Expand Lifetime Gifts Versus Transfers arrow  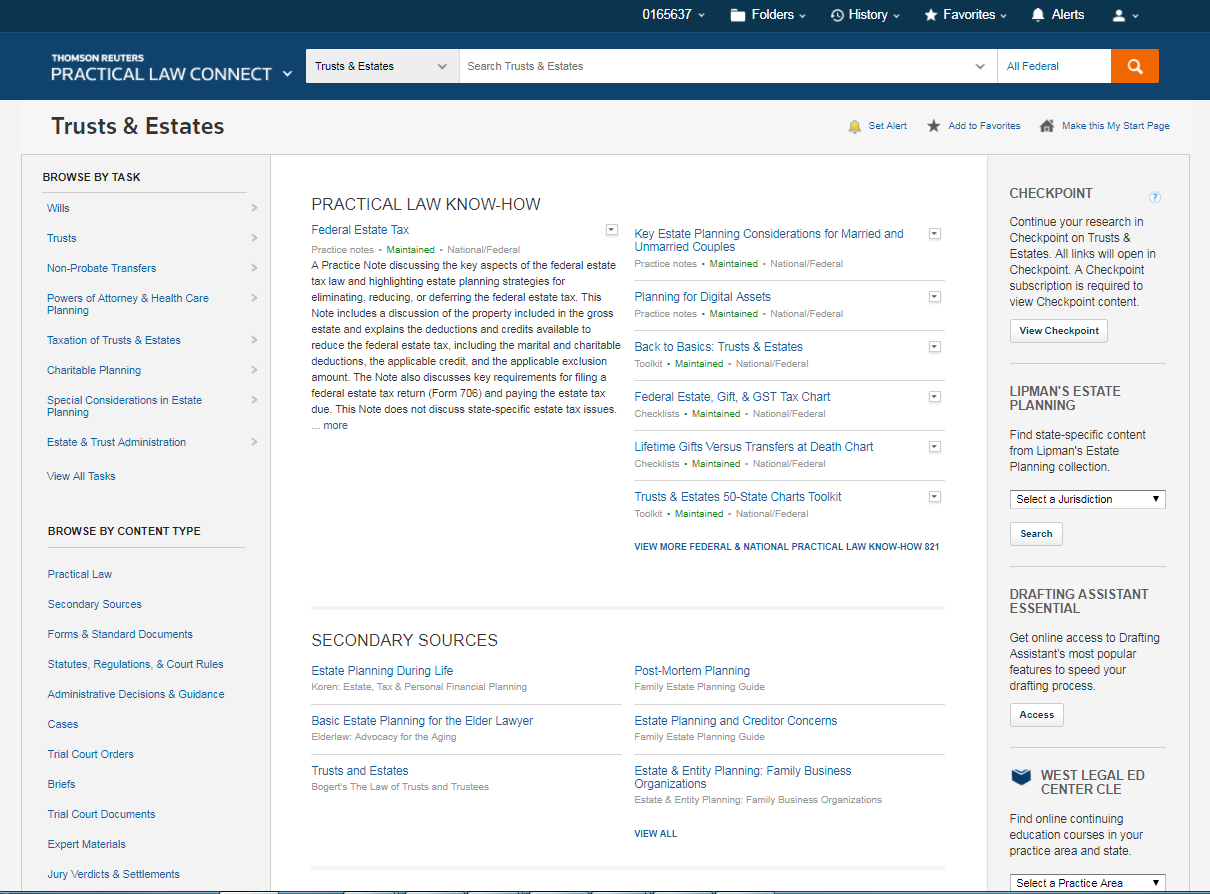tap(935, 447)
